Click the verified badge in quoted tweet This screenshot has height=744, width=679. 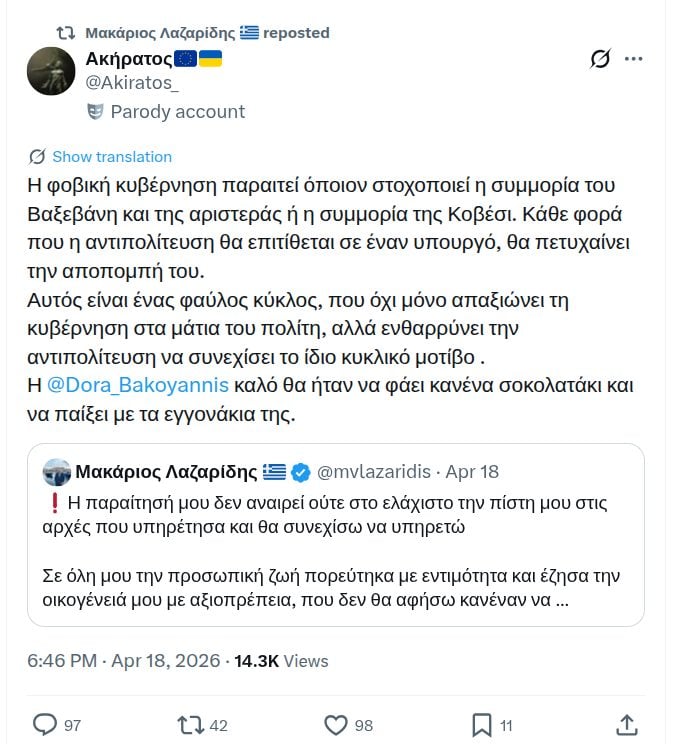point(303,471)
